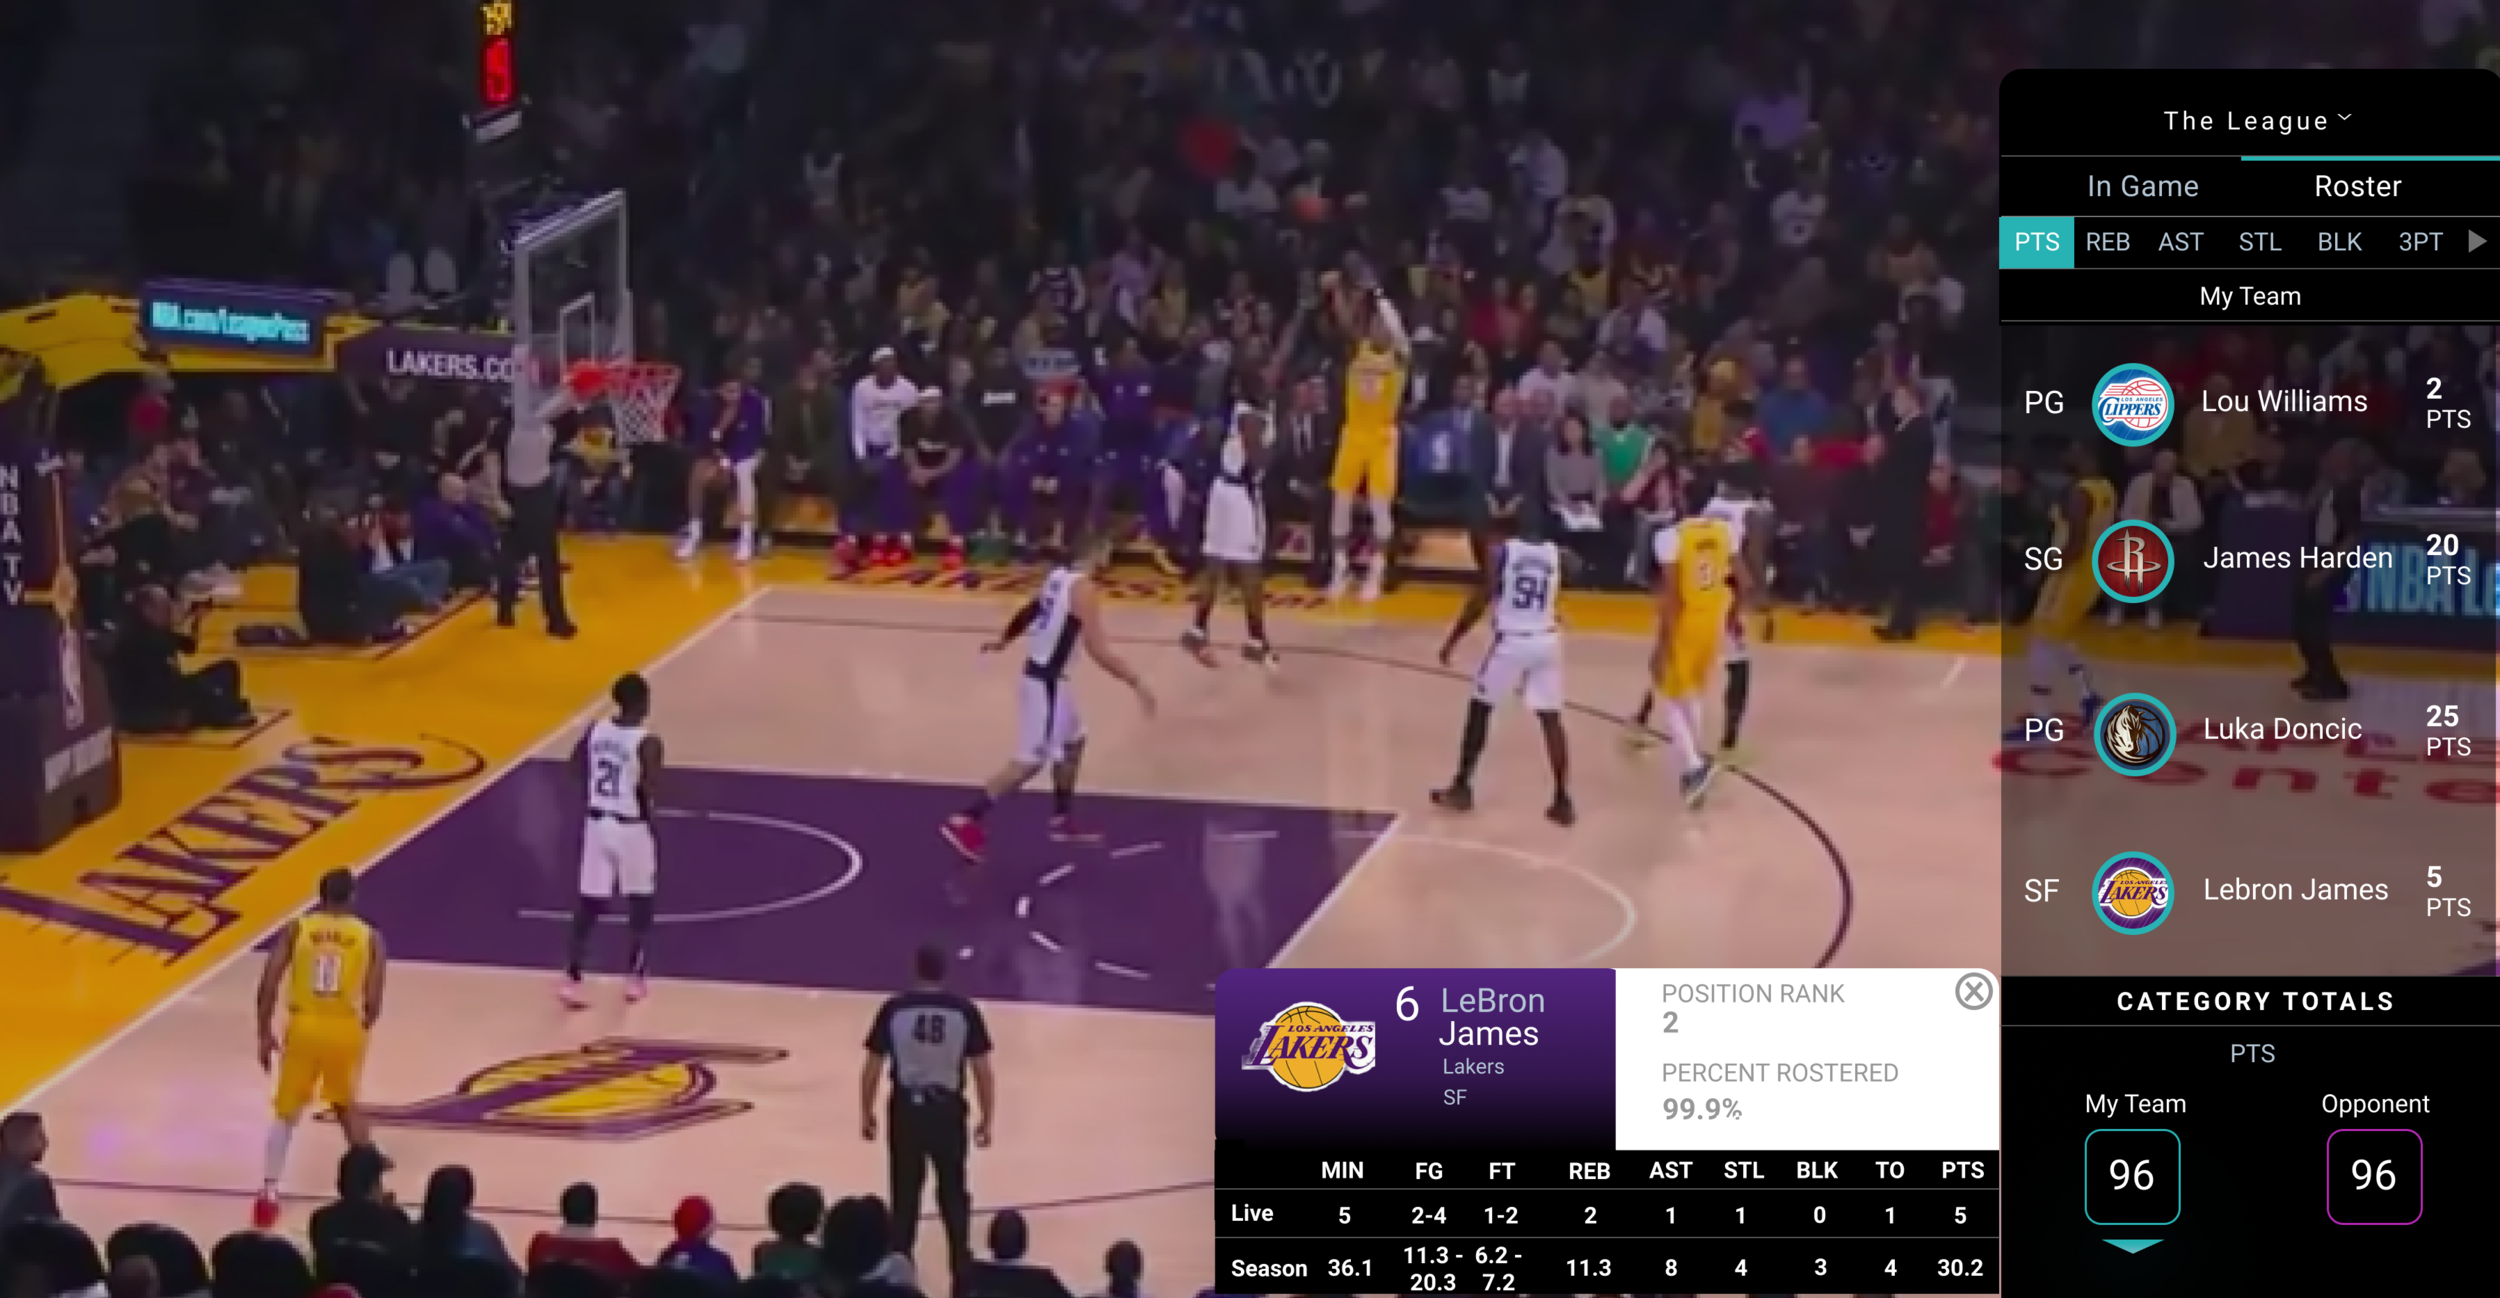The image size is (2500, 1298).
Task: Click the Opponent 96 score box
Action: click(x=2374, y=1176)
